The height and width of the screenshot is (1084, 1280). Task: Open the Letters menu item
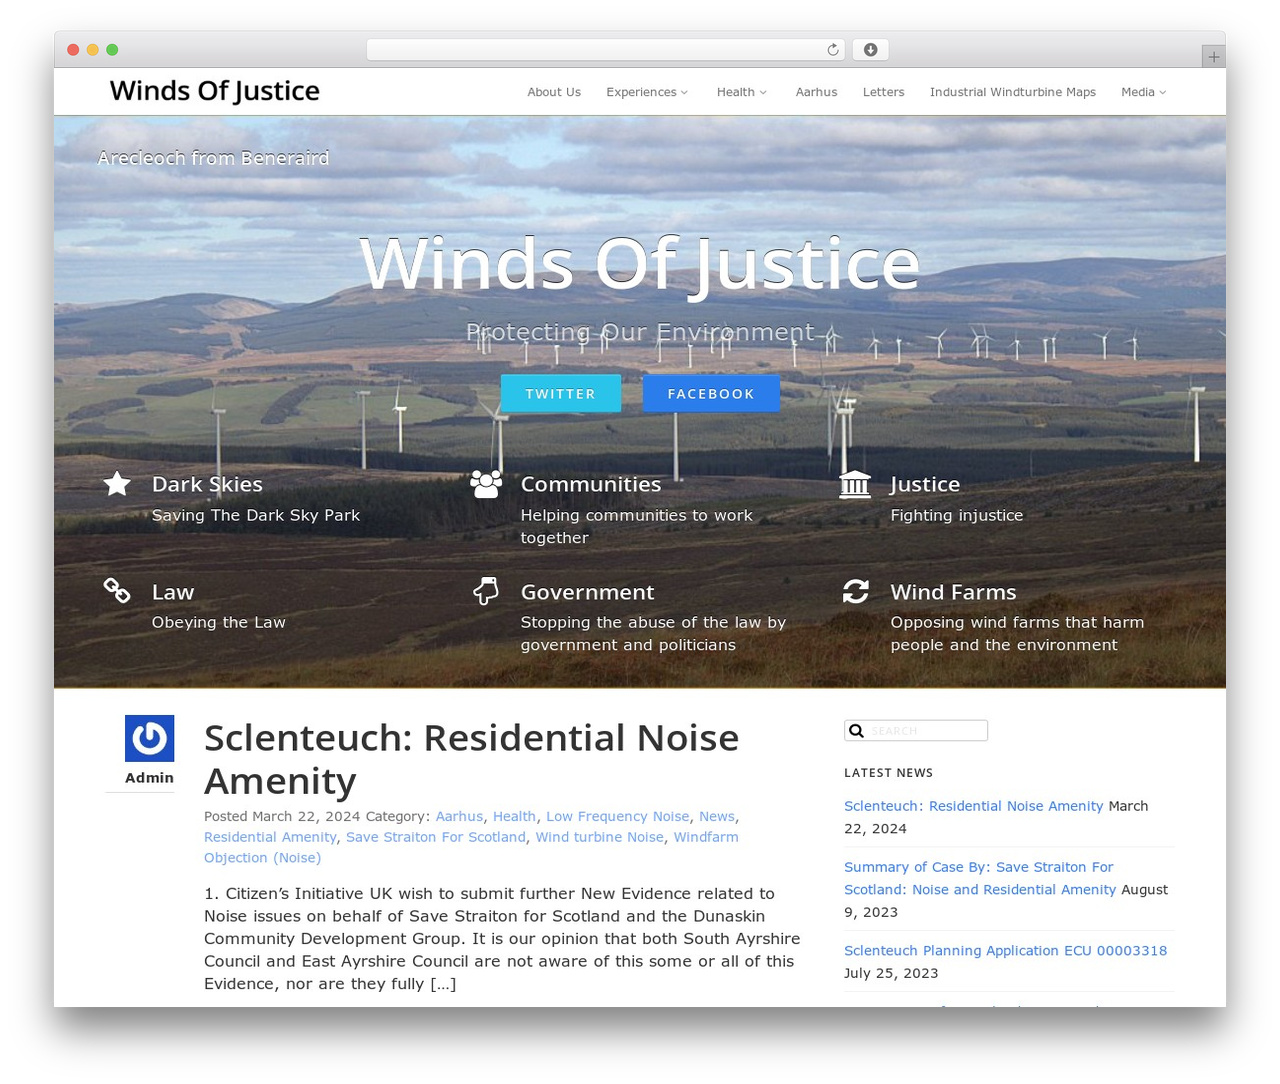click(x=883, y=92)
